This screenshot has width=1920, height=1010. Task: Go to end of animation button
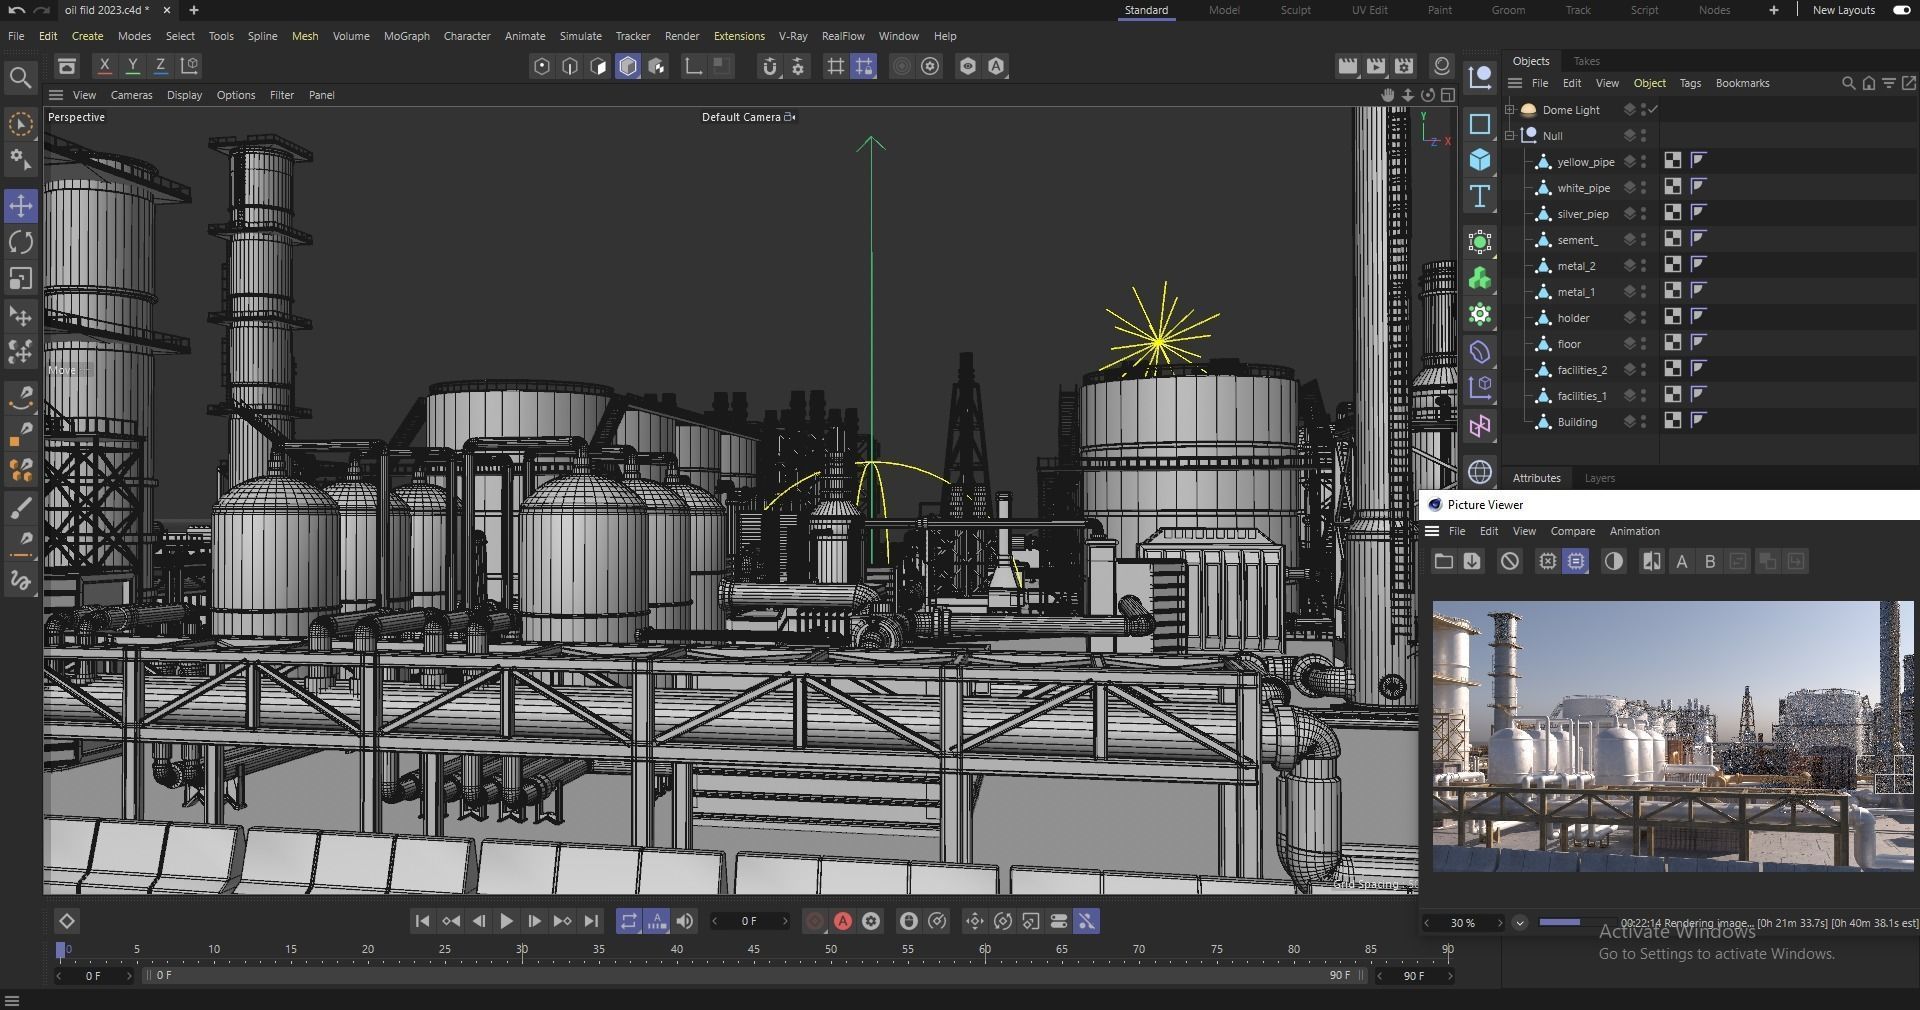click(x=591, y=922)
